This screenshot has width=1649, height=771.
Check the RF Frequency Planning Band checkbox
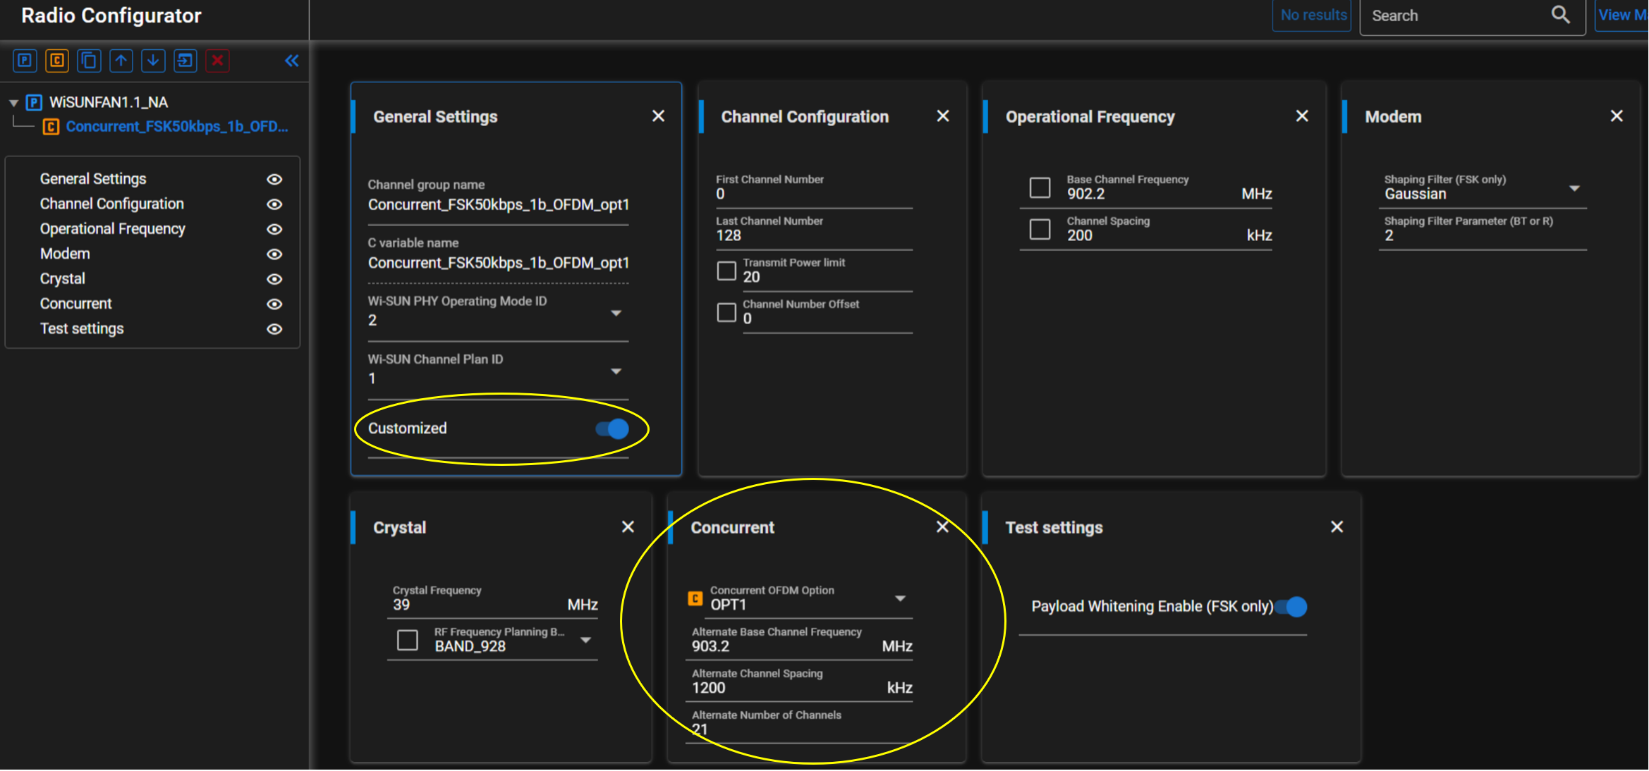pyautogui.click(x=407, y=640)
